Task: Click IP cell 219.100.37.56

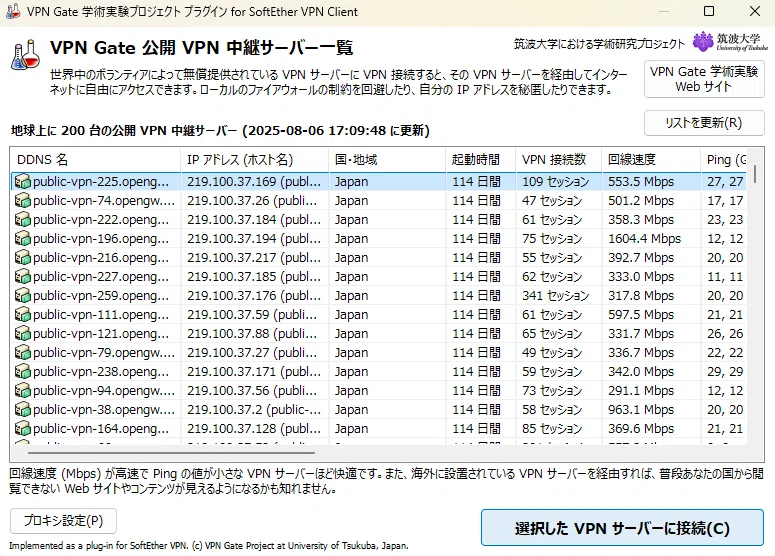Action: pyautogui.click(x=252, y=391)
